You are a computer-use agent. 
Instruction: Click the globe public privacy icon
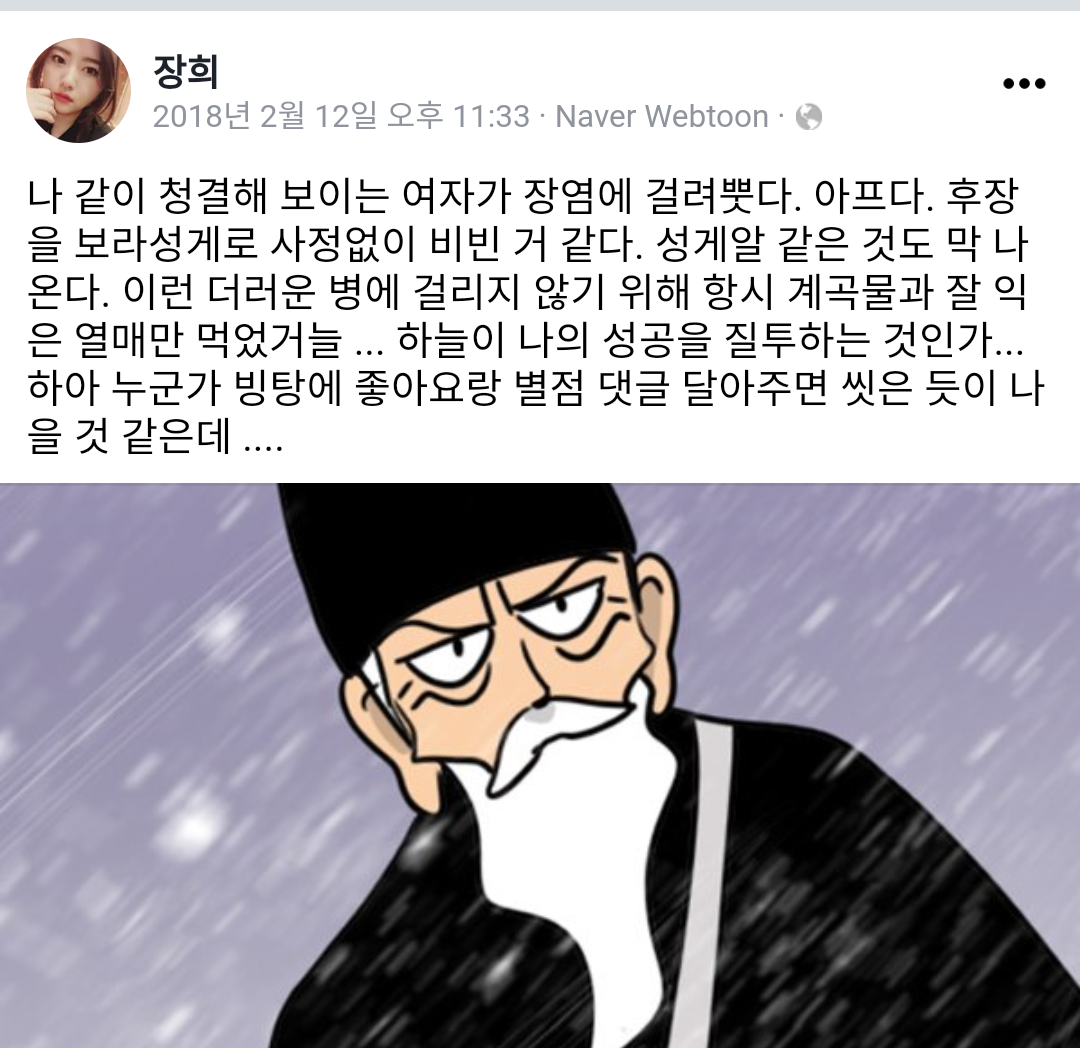809,117
